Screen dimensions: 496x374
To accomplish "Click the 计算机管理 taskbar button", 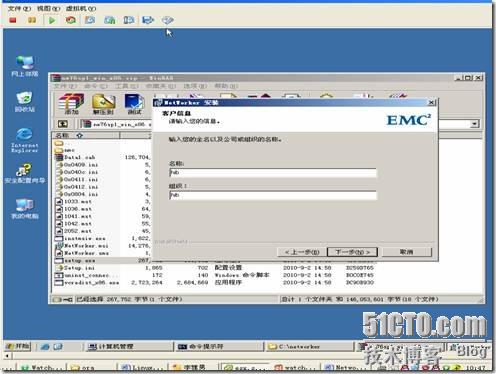I will click(x=129, y=347).
